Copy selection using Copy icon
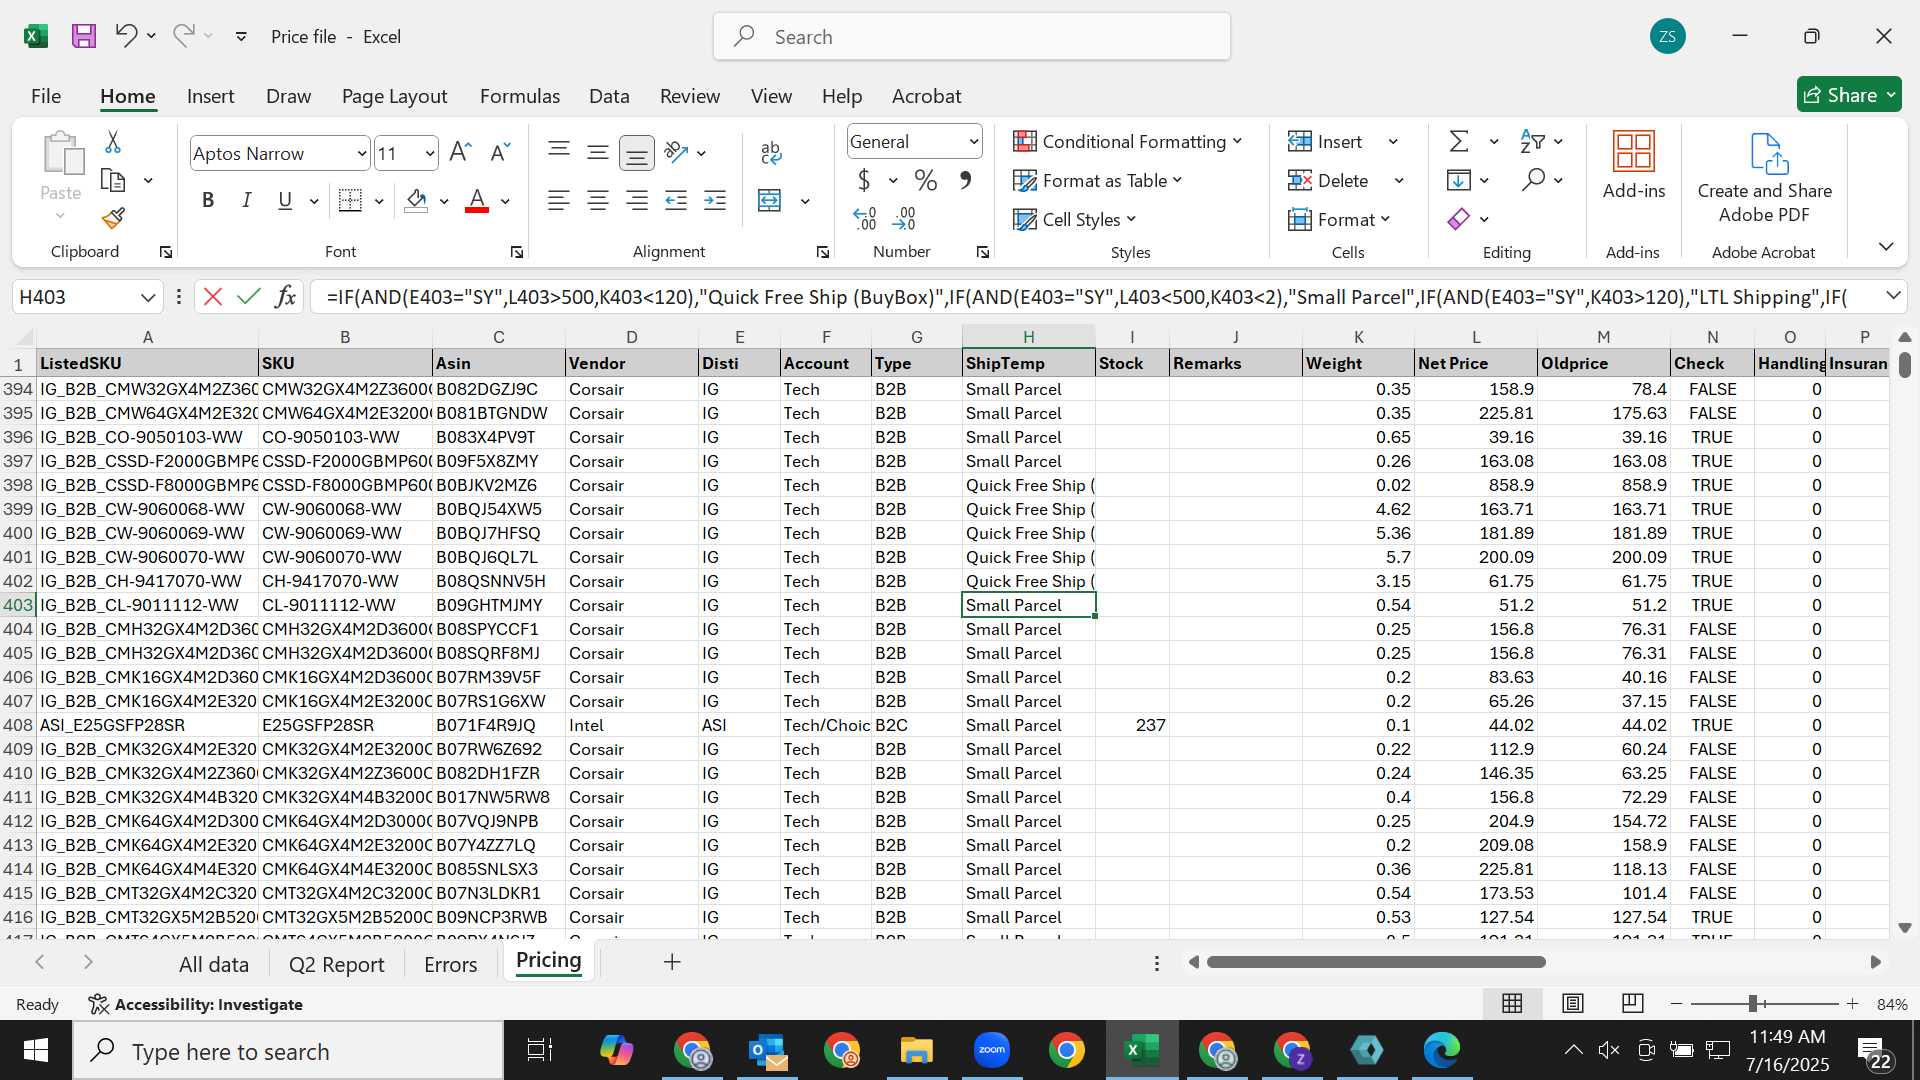 [114, 181]
